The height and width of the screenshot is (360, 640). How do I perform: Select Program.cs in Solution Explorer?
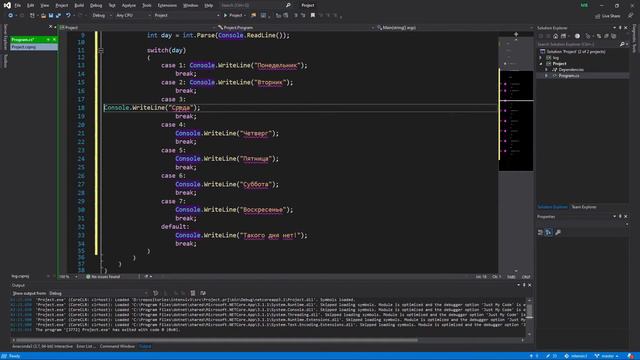tap(569, 76)
